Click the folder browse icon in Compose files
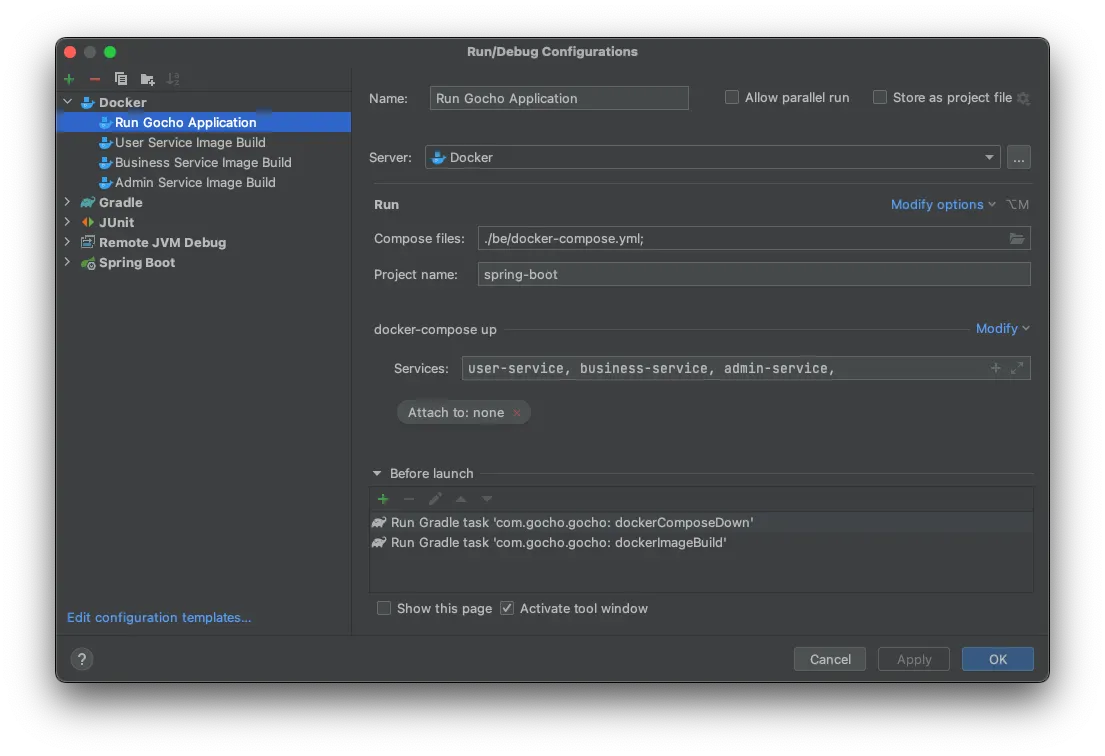This screenshot has height=756, width=1105. (x=1016, y=238)
